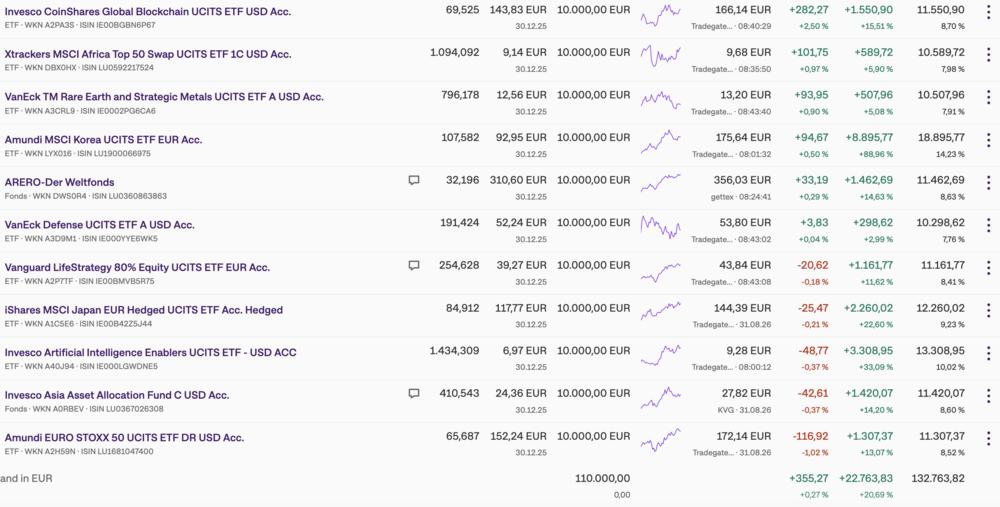This screenshot has width=1000, height=507.
Task: Select daily change +282,27 on Invesco CoinShares
Action: pos(809,10)
